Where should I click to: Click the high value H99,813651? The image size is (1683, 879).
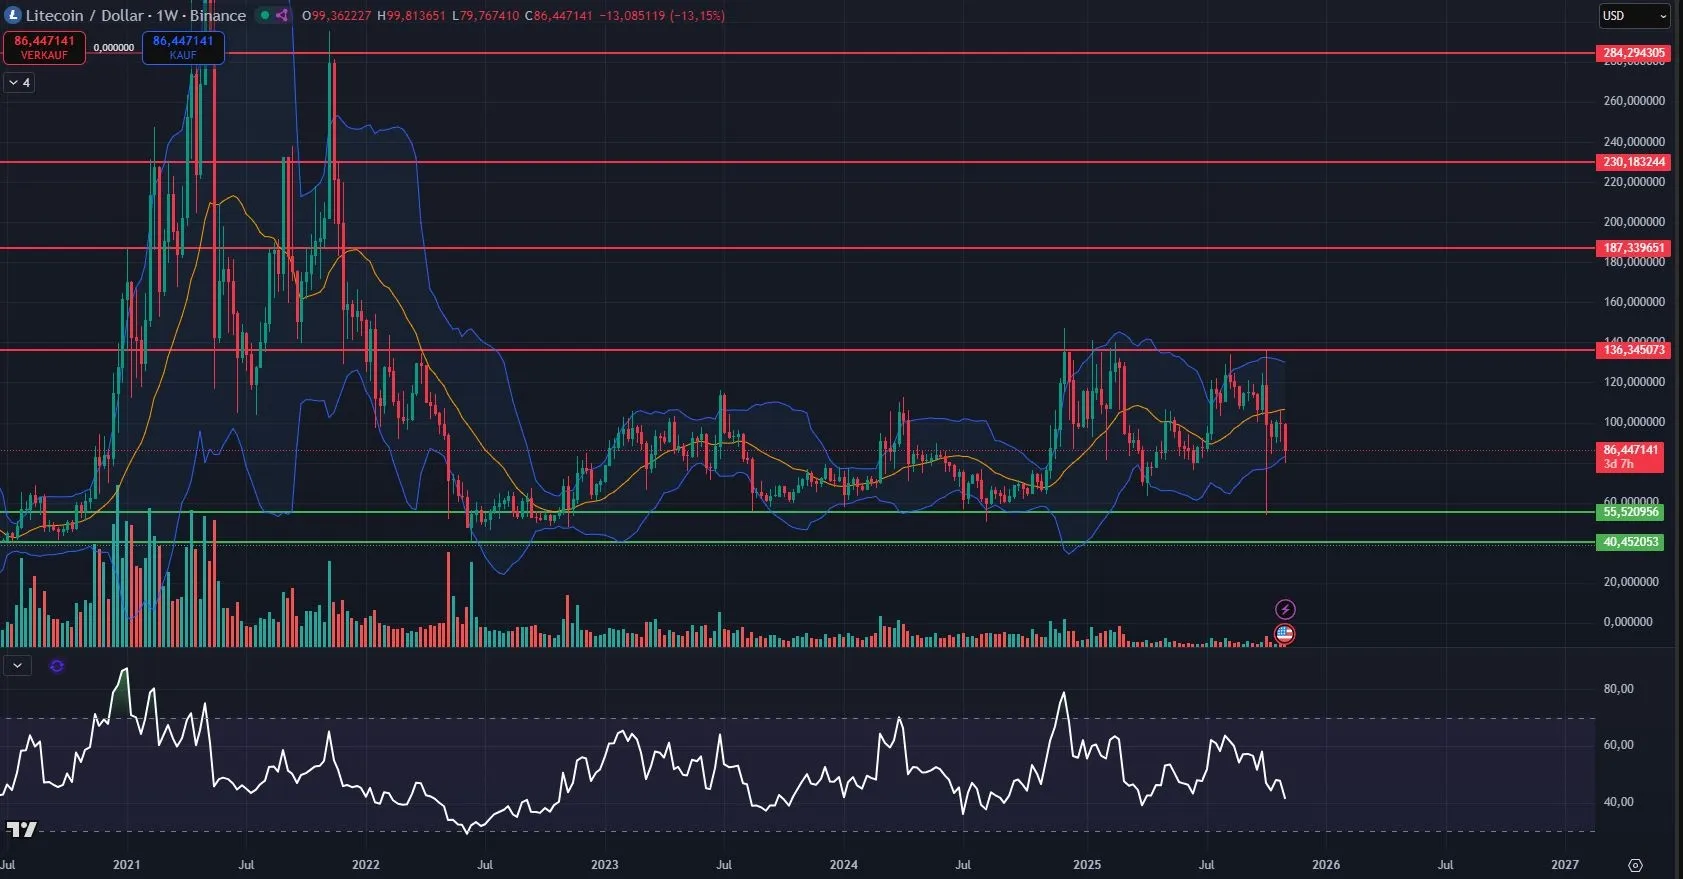pos(411,16)
